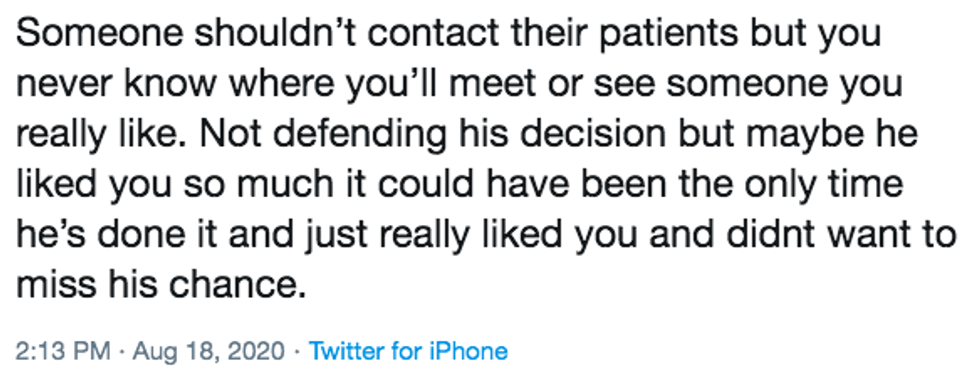Click the 2:13 PM timestamp
980x384 pixels.
(x=62, y=351)
